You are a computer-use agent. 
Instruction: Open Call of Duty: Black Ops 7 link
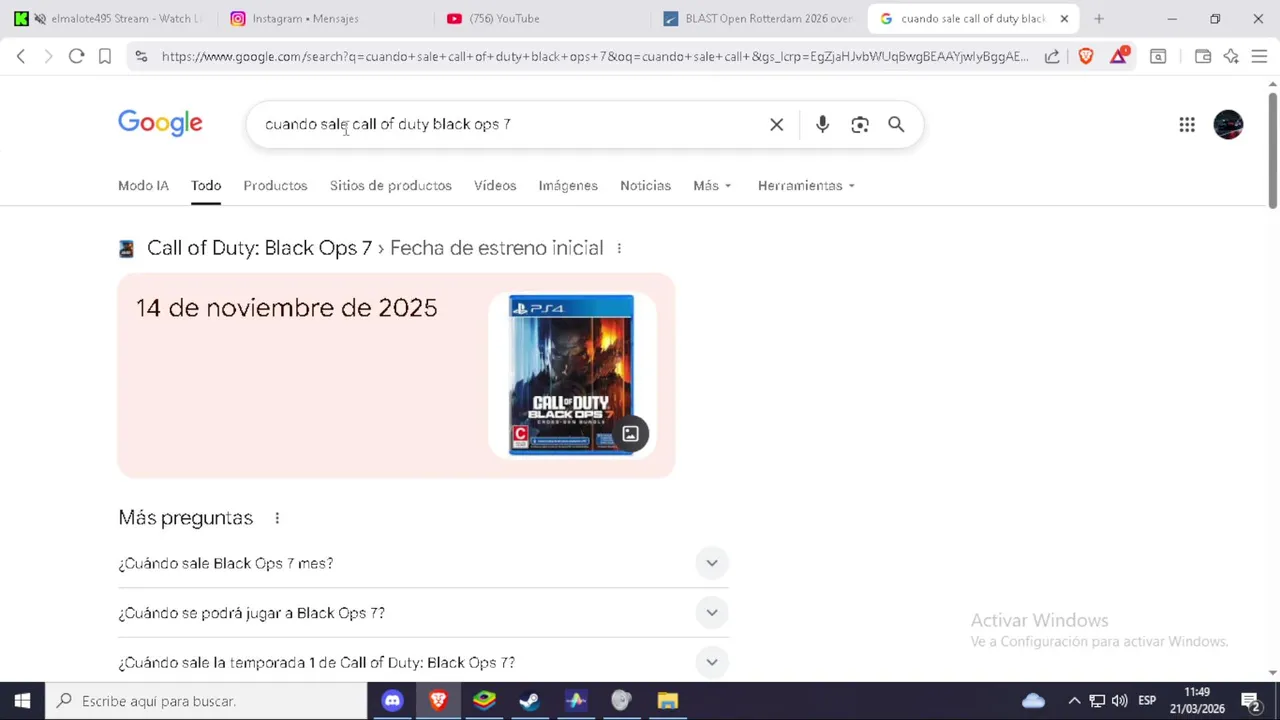pos(259,248)
